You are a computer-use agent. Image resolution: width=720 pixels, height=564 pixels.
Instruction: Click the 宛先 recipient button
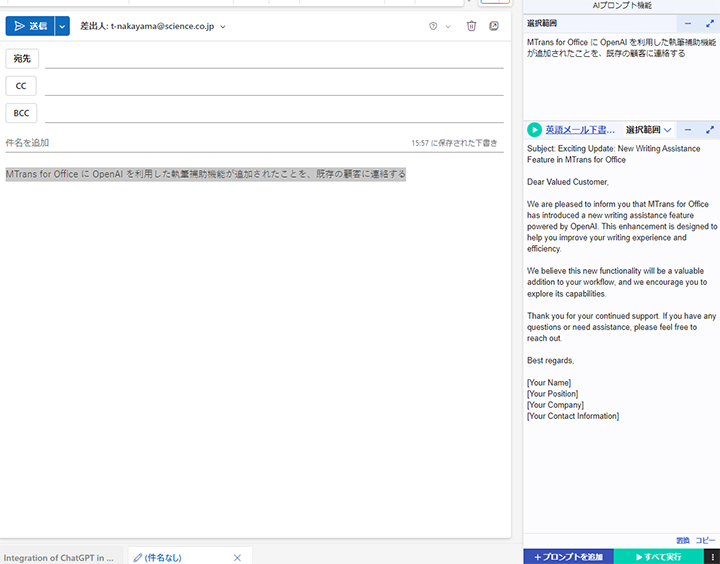coord(22,58)
